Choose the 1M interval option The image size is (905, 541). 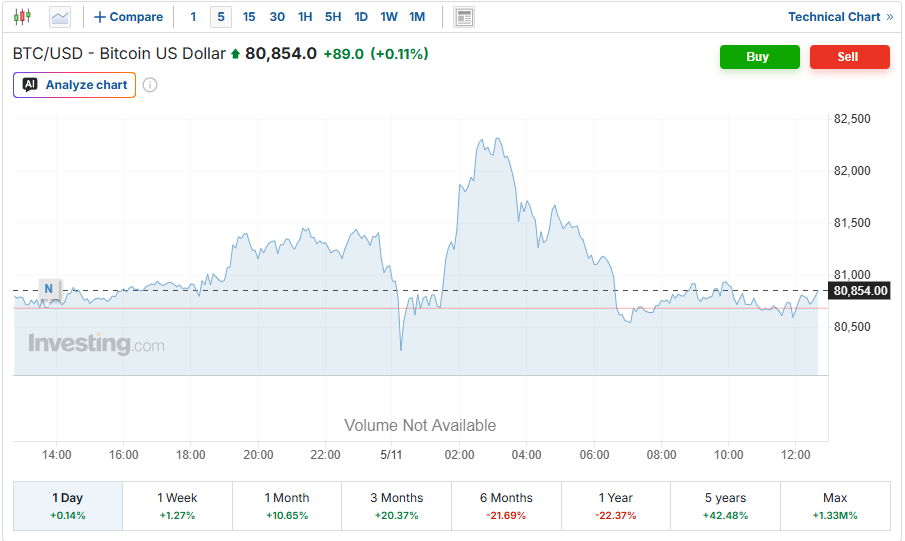point(417,17)
